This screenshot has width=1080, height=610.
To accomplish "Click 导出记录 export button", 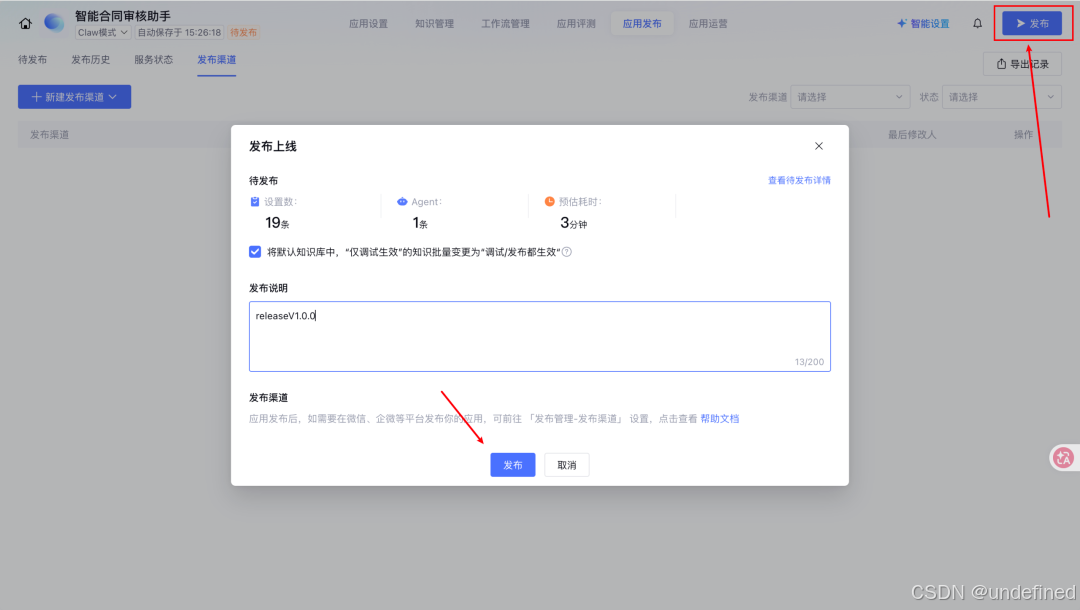I will pos(1023,64).
